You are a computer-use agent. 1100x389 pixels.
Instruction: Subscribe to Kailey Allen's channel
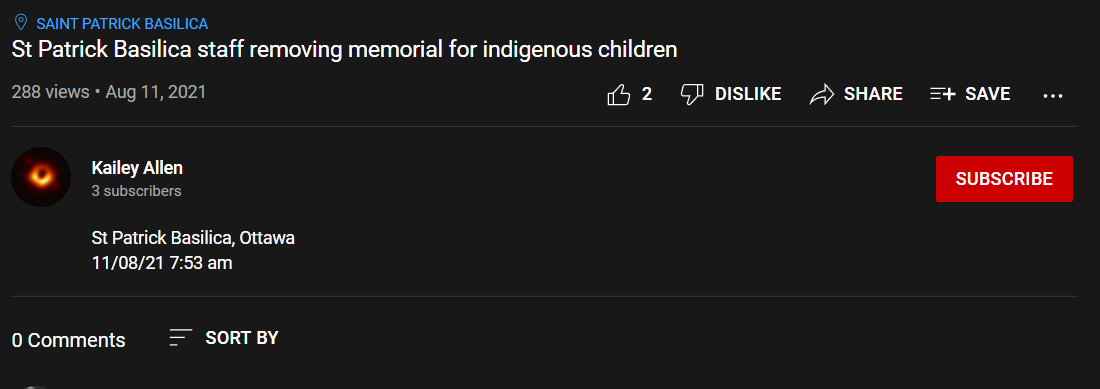1004,179
